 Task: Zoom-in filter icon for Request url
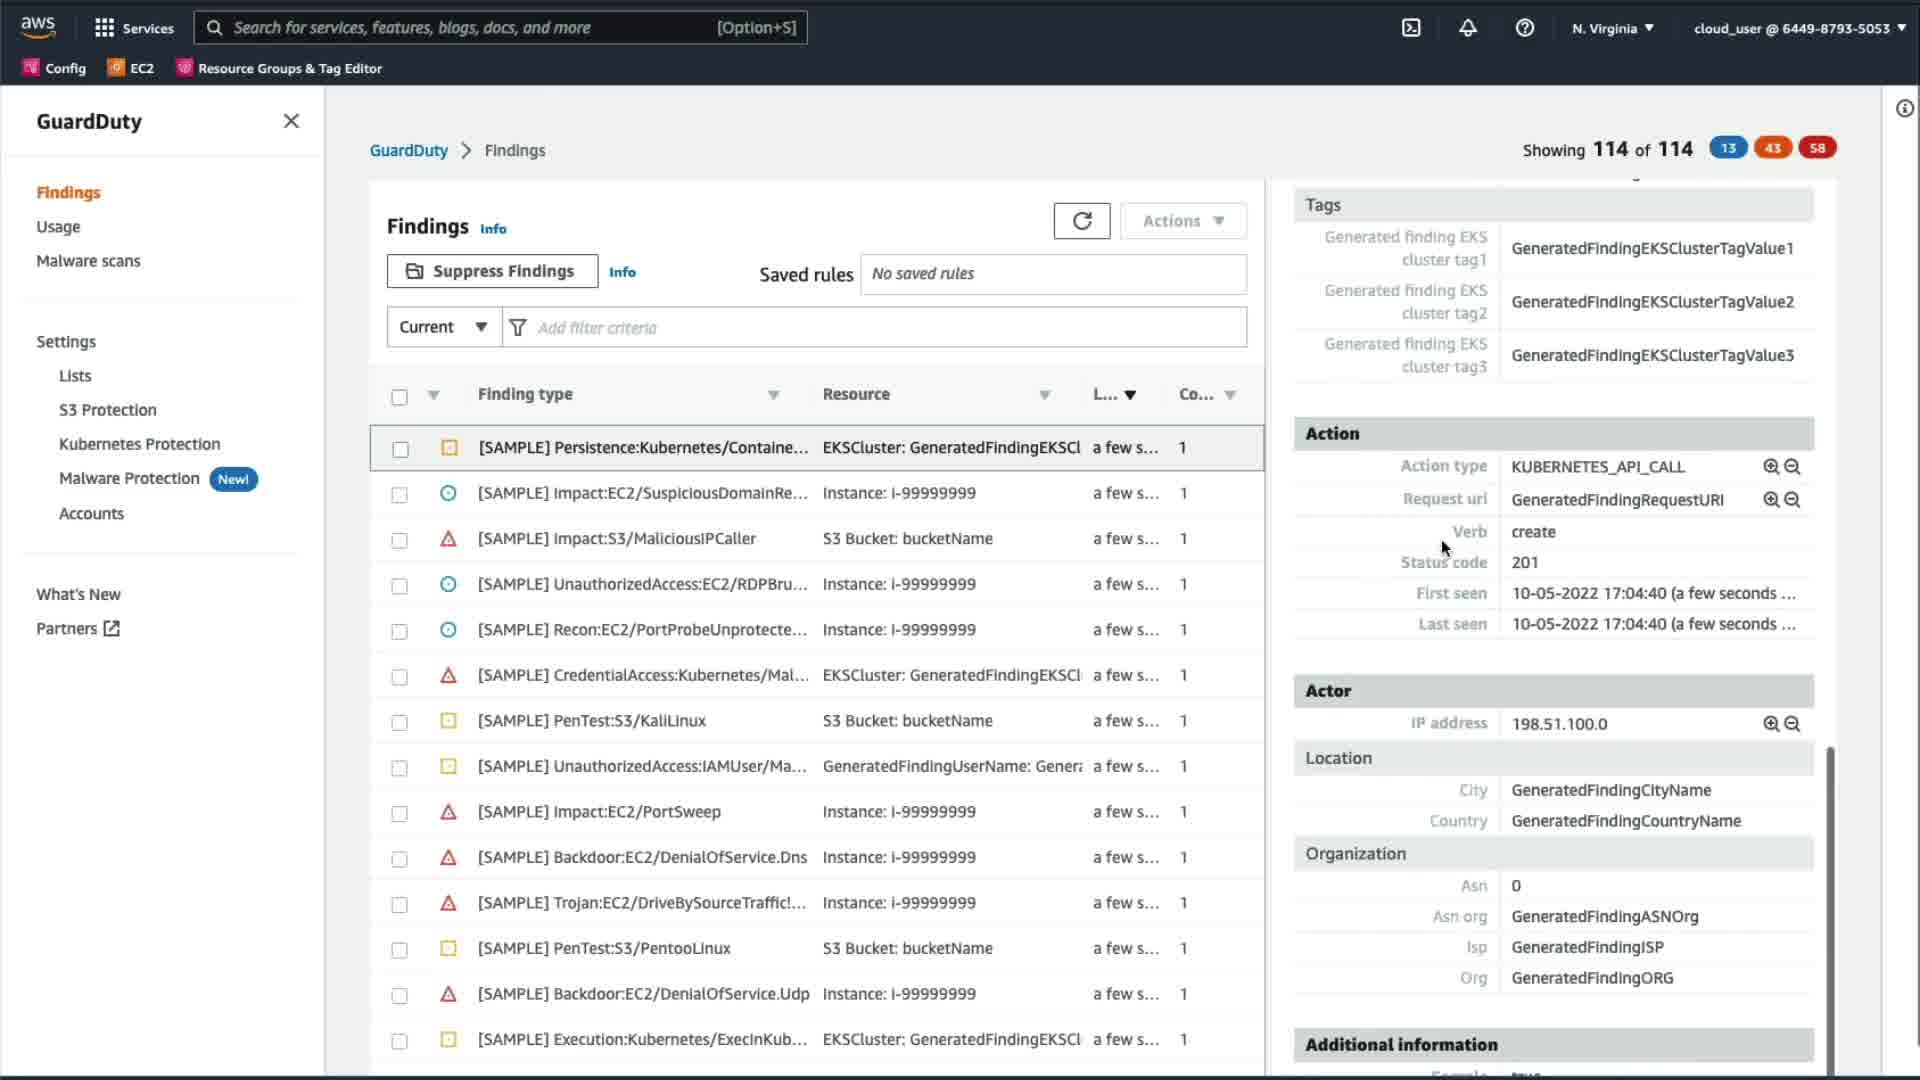(x=1770, y=500)
